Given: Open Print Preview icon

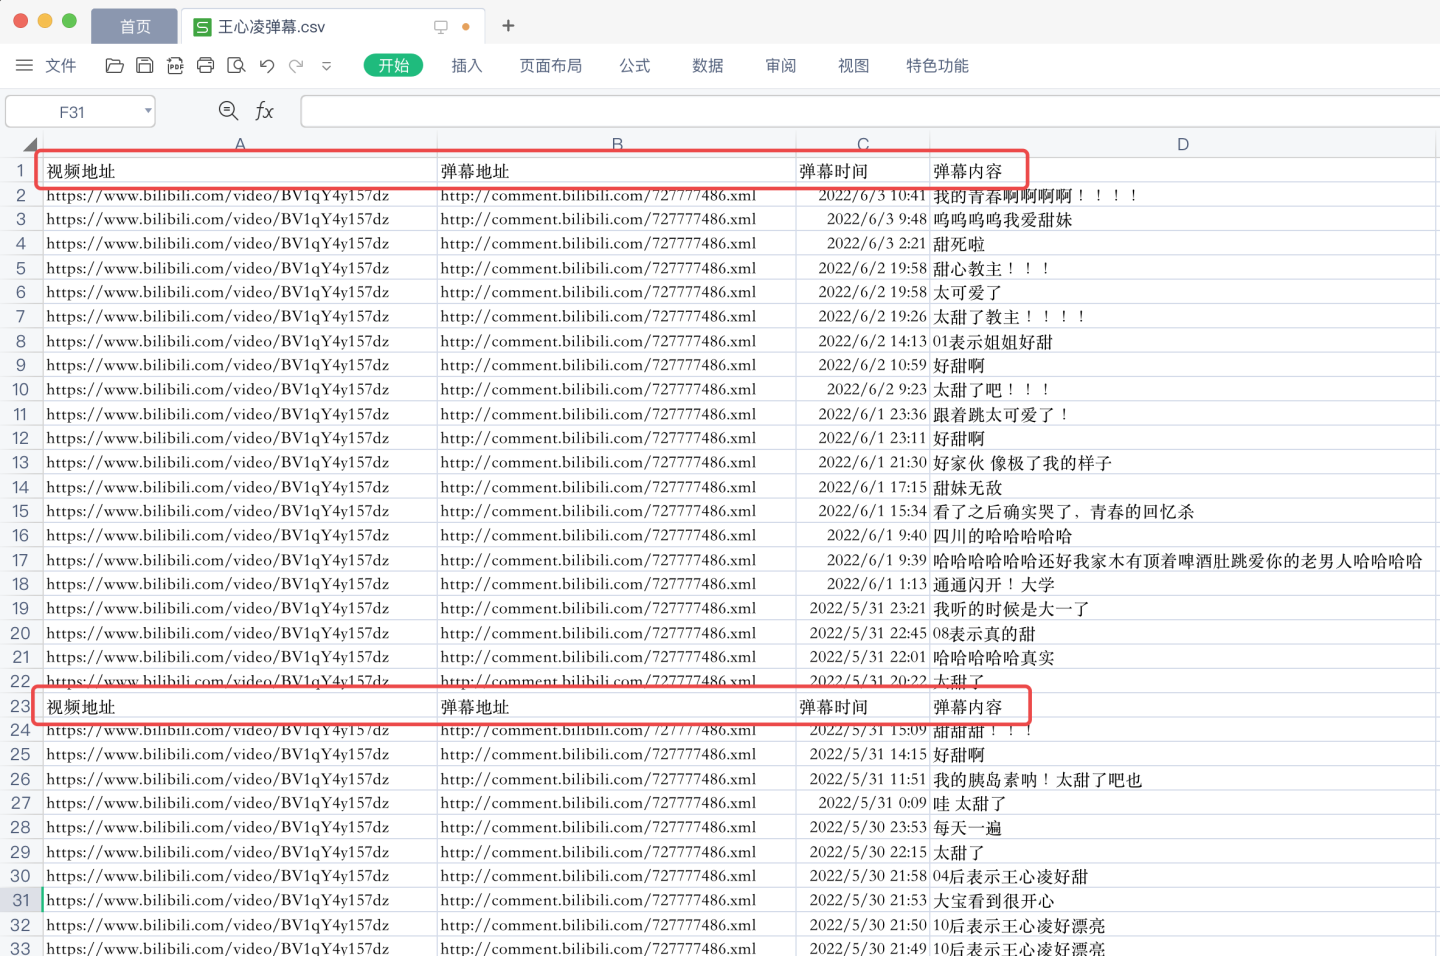Looking at the screenshot, I should 236,66.
